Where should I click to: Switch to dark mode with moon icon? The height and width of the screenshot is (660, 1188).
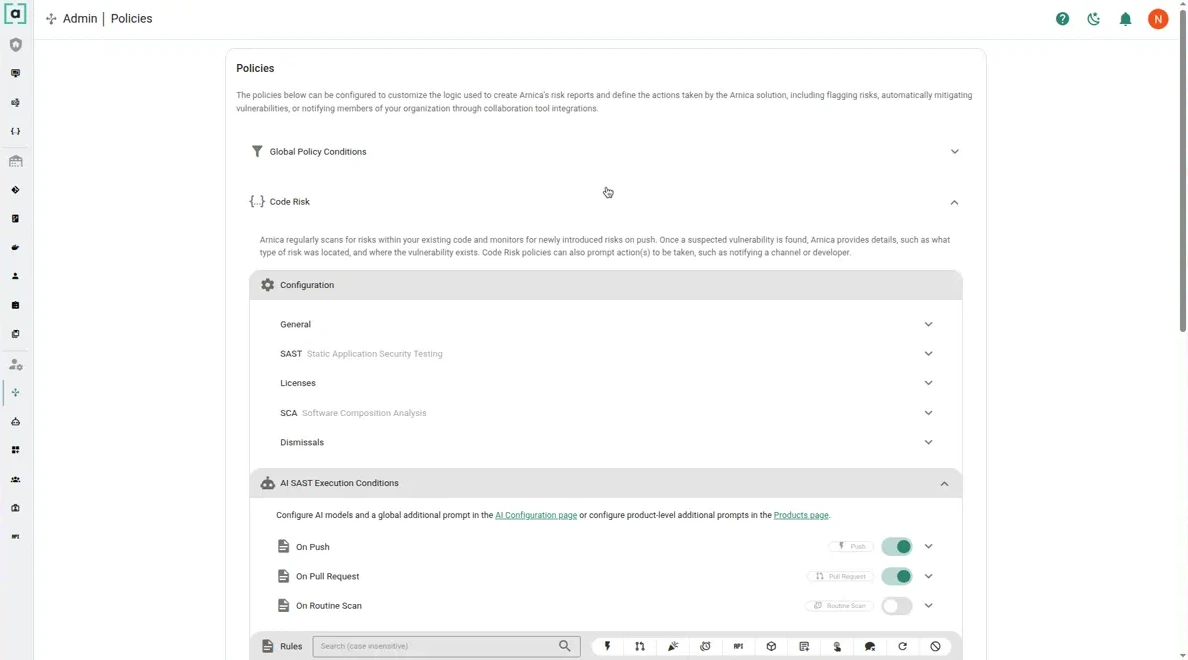click(x=1094, y=19)
